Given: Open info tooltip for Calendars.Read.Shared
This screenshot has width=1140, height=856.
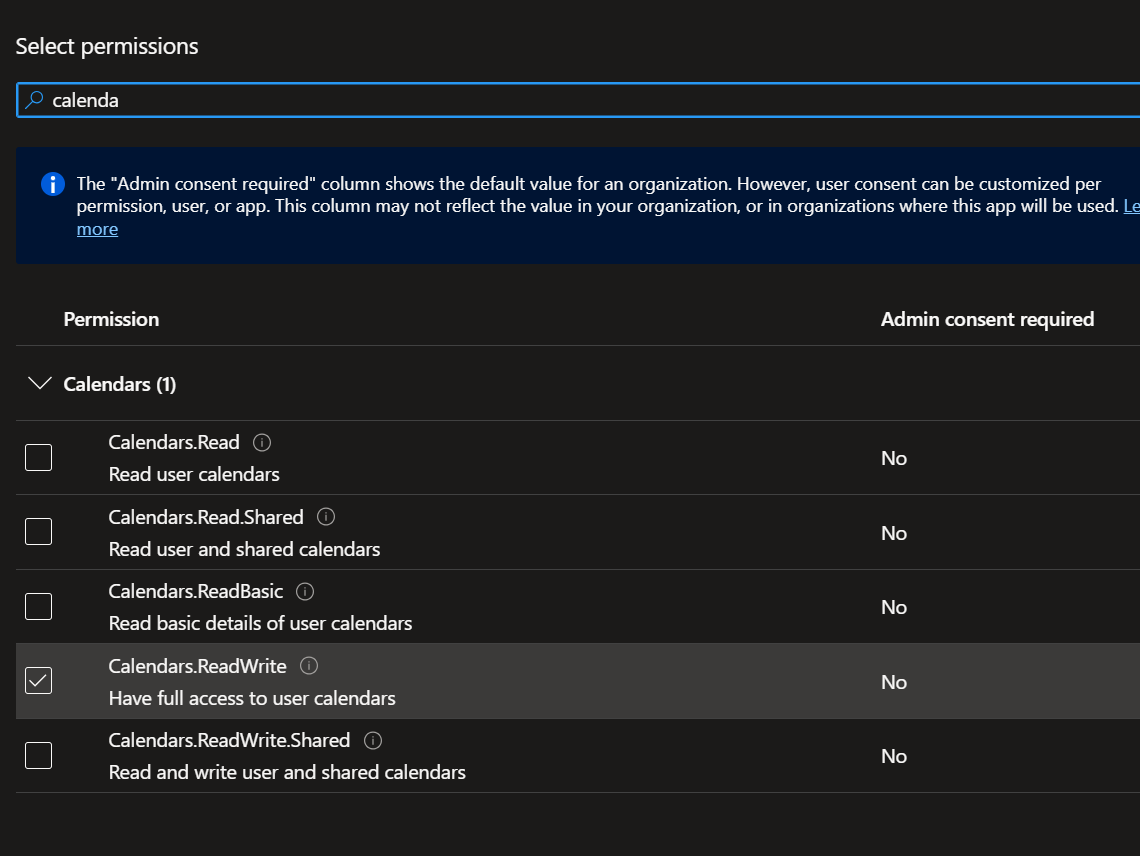Looking at the screenshot, I should 326,517.
